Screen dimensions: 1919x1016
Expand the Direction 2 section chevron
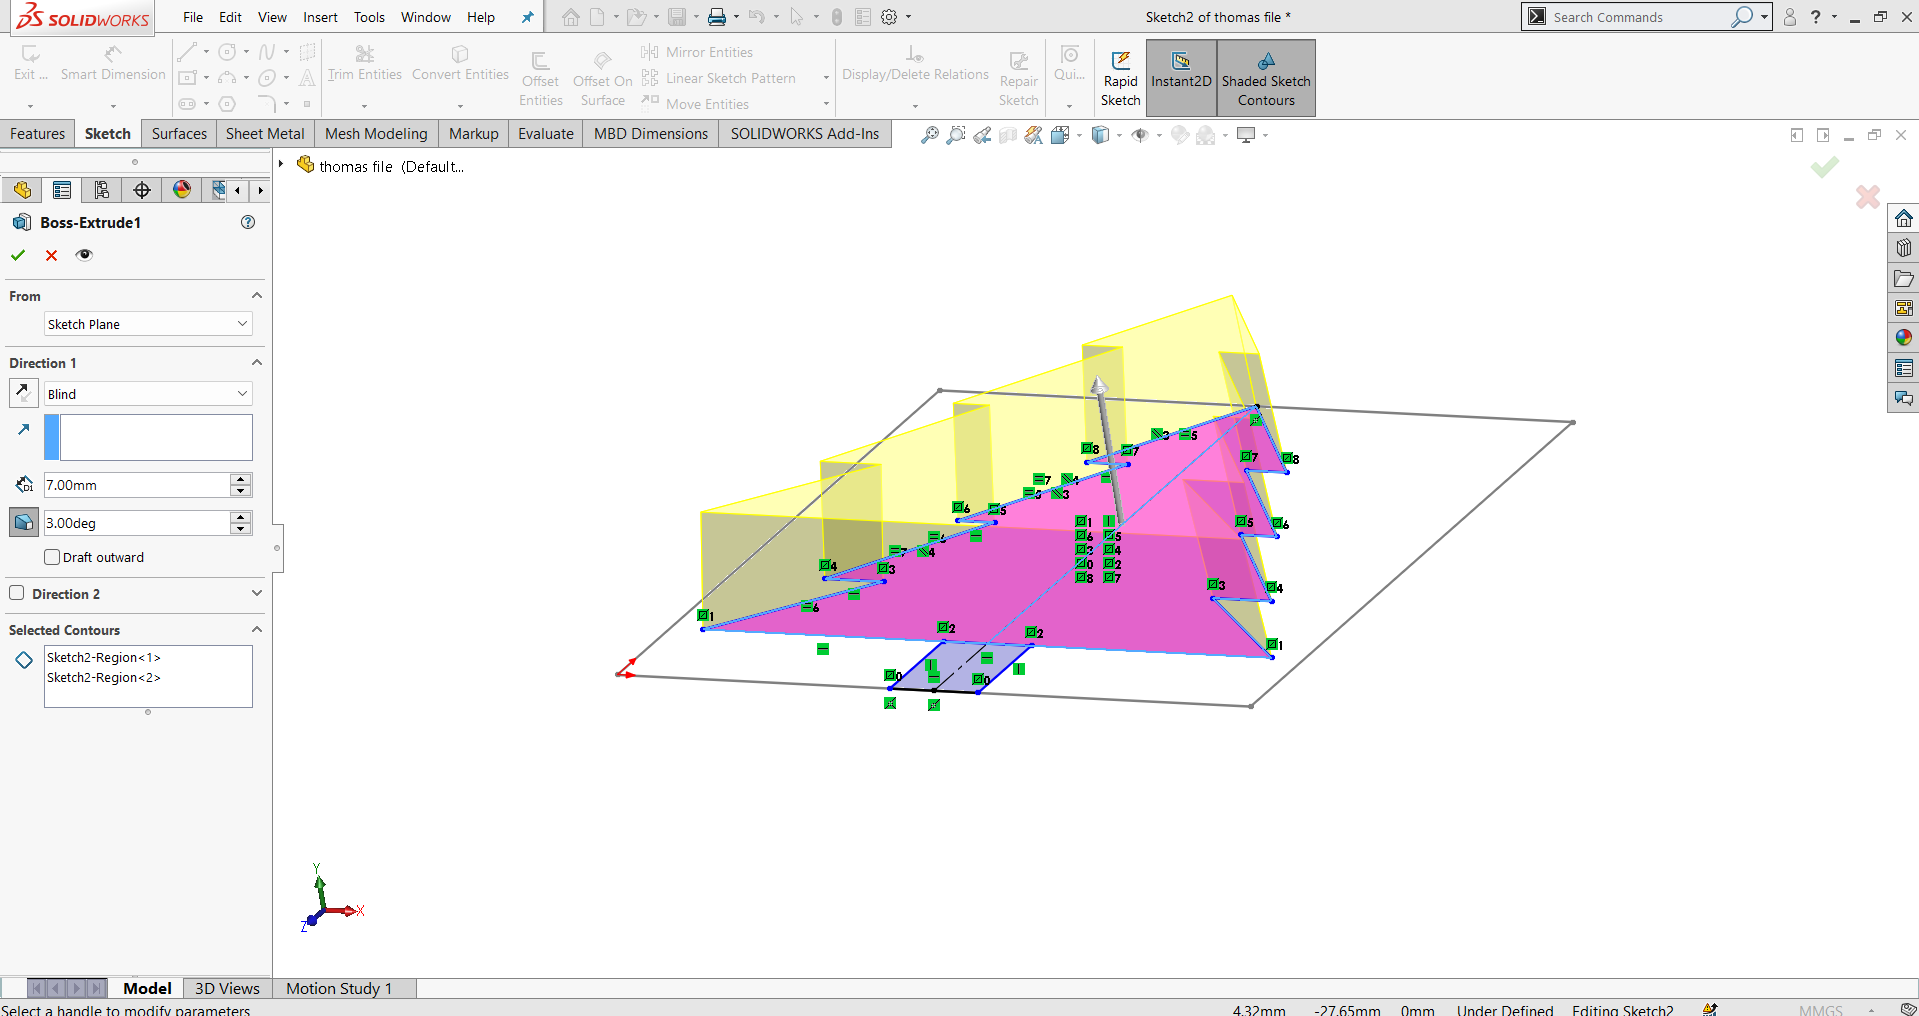(x=257, y=593)
